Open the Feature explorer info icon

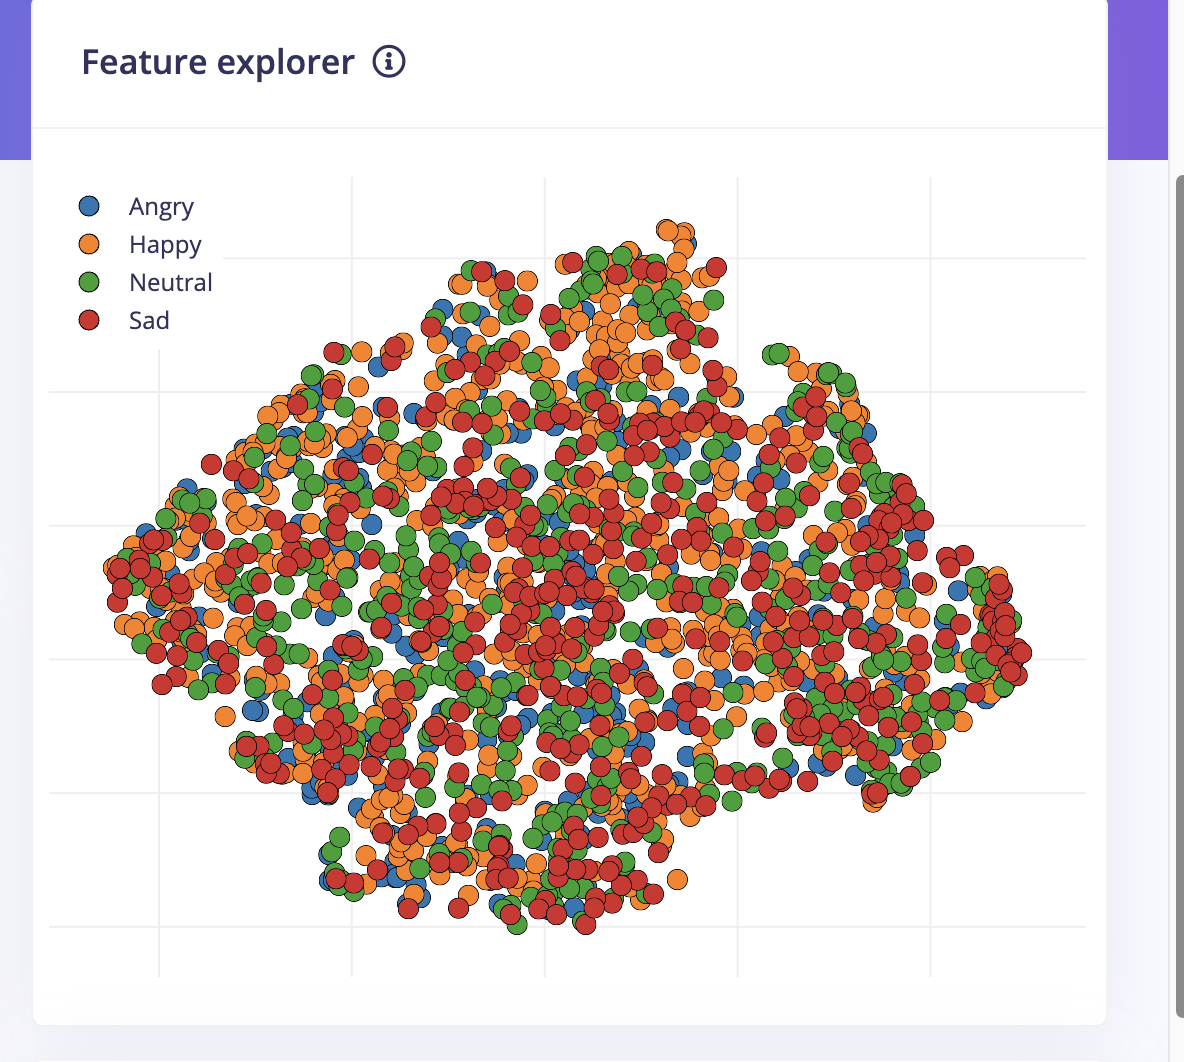tap(389, 62)
